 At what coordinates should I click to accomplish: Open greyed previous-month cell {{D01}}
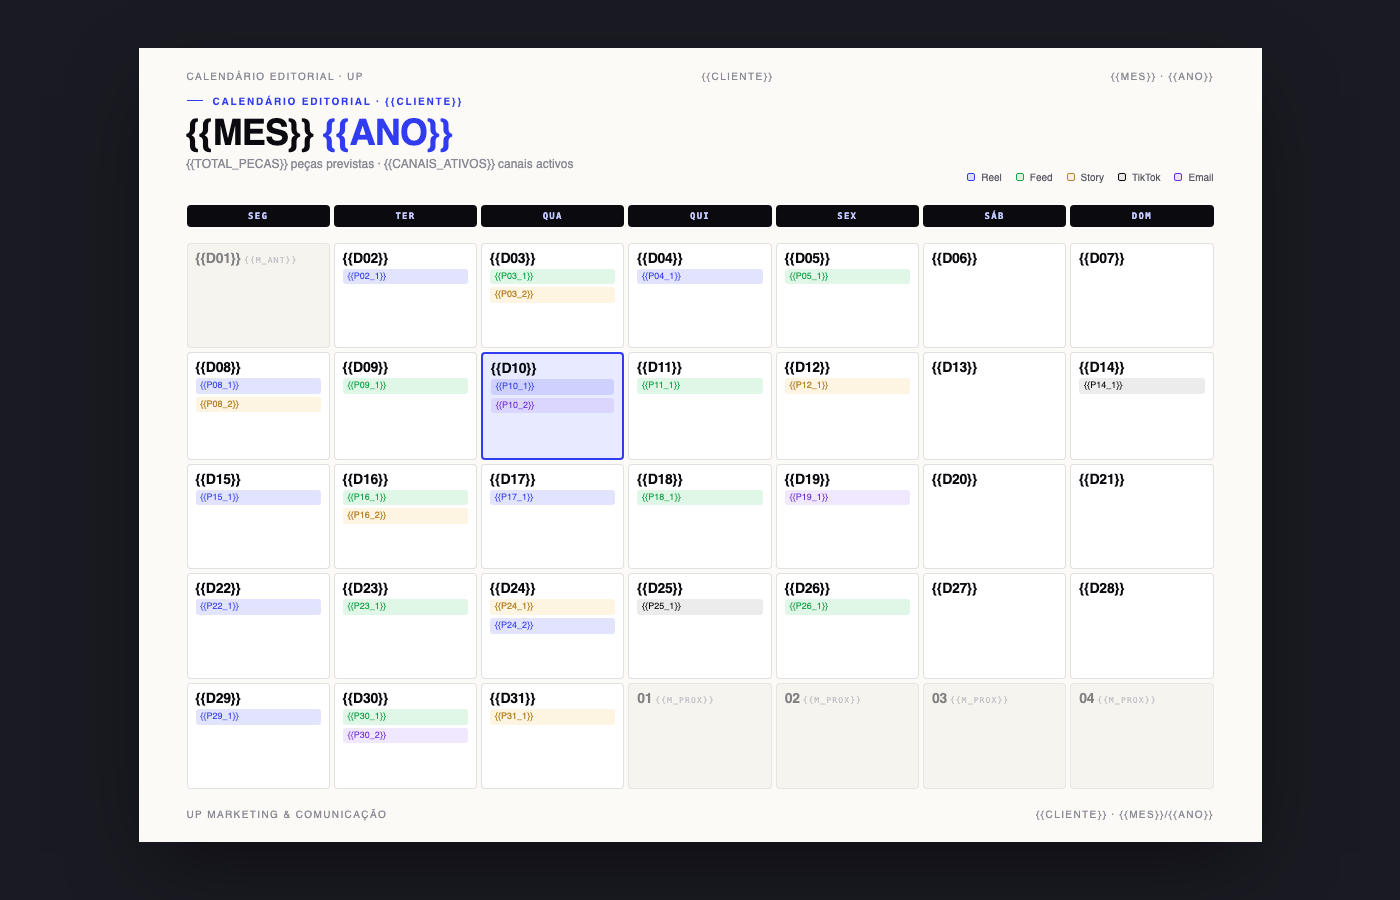coord(258,296)
